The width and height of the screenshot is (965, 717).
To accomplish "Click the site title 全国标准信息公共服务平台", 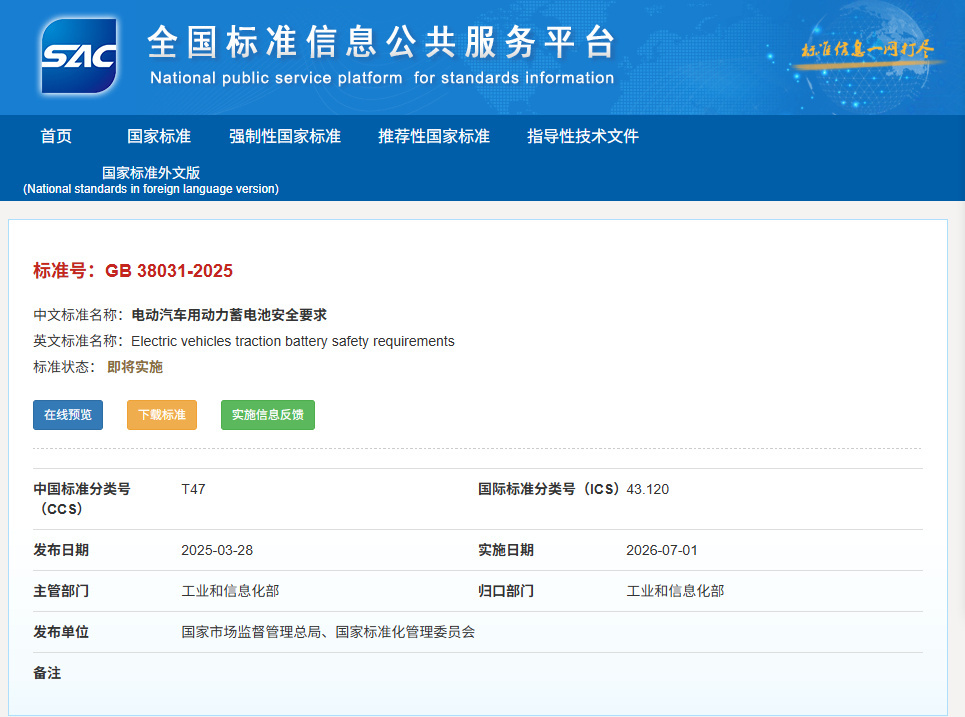I will point(382,42).
